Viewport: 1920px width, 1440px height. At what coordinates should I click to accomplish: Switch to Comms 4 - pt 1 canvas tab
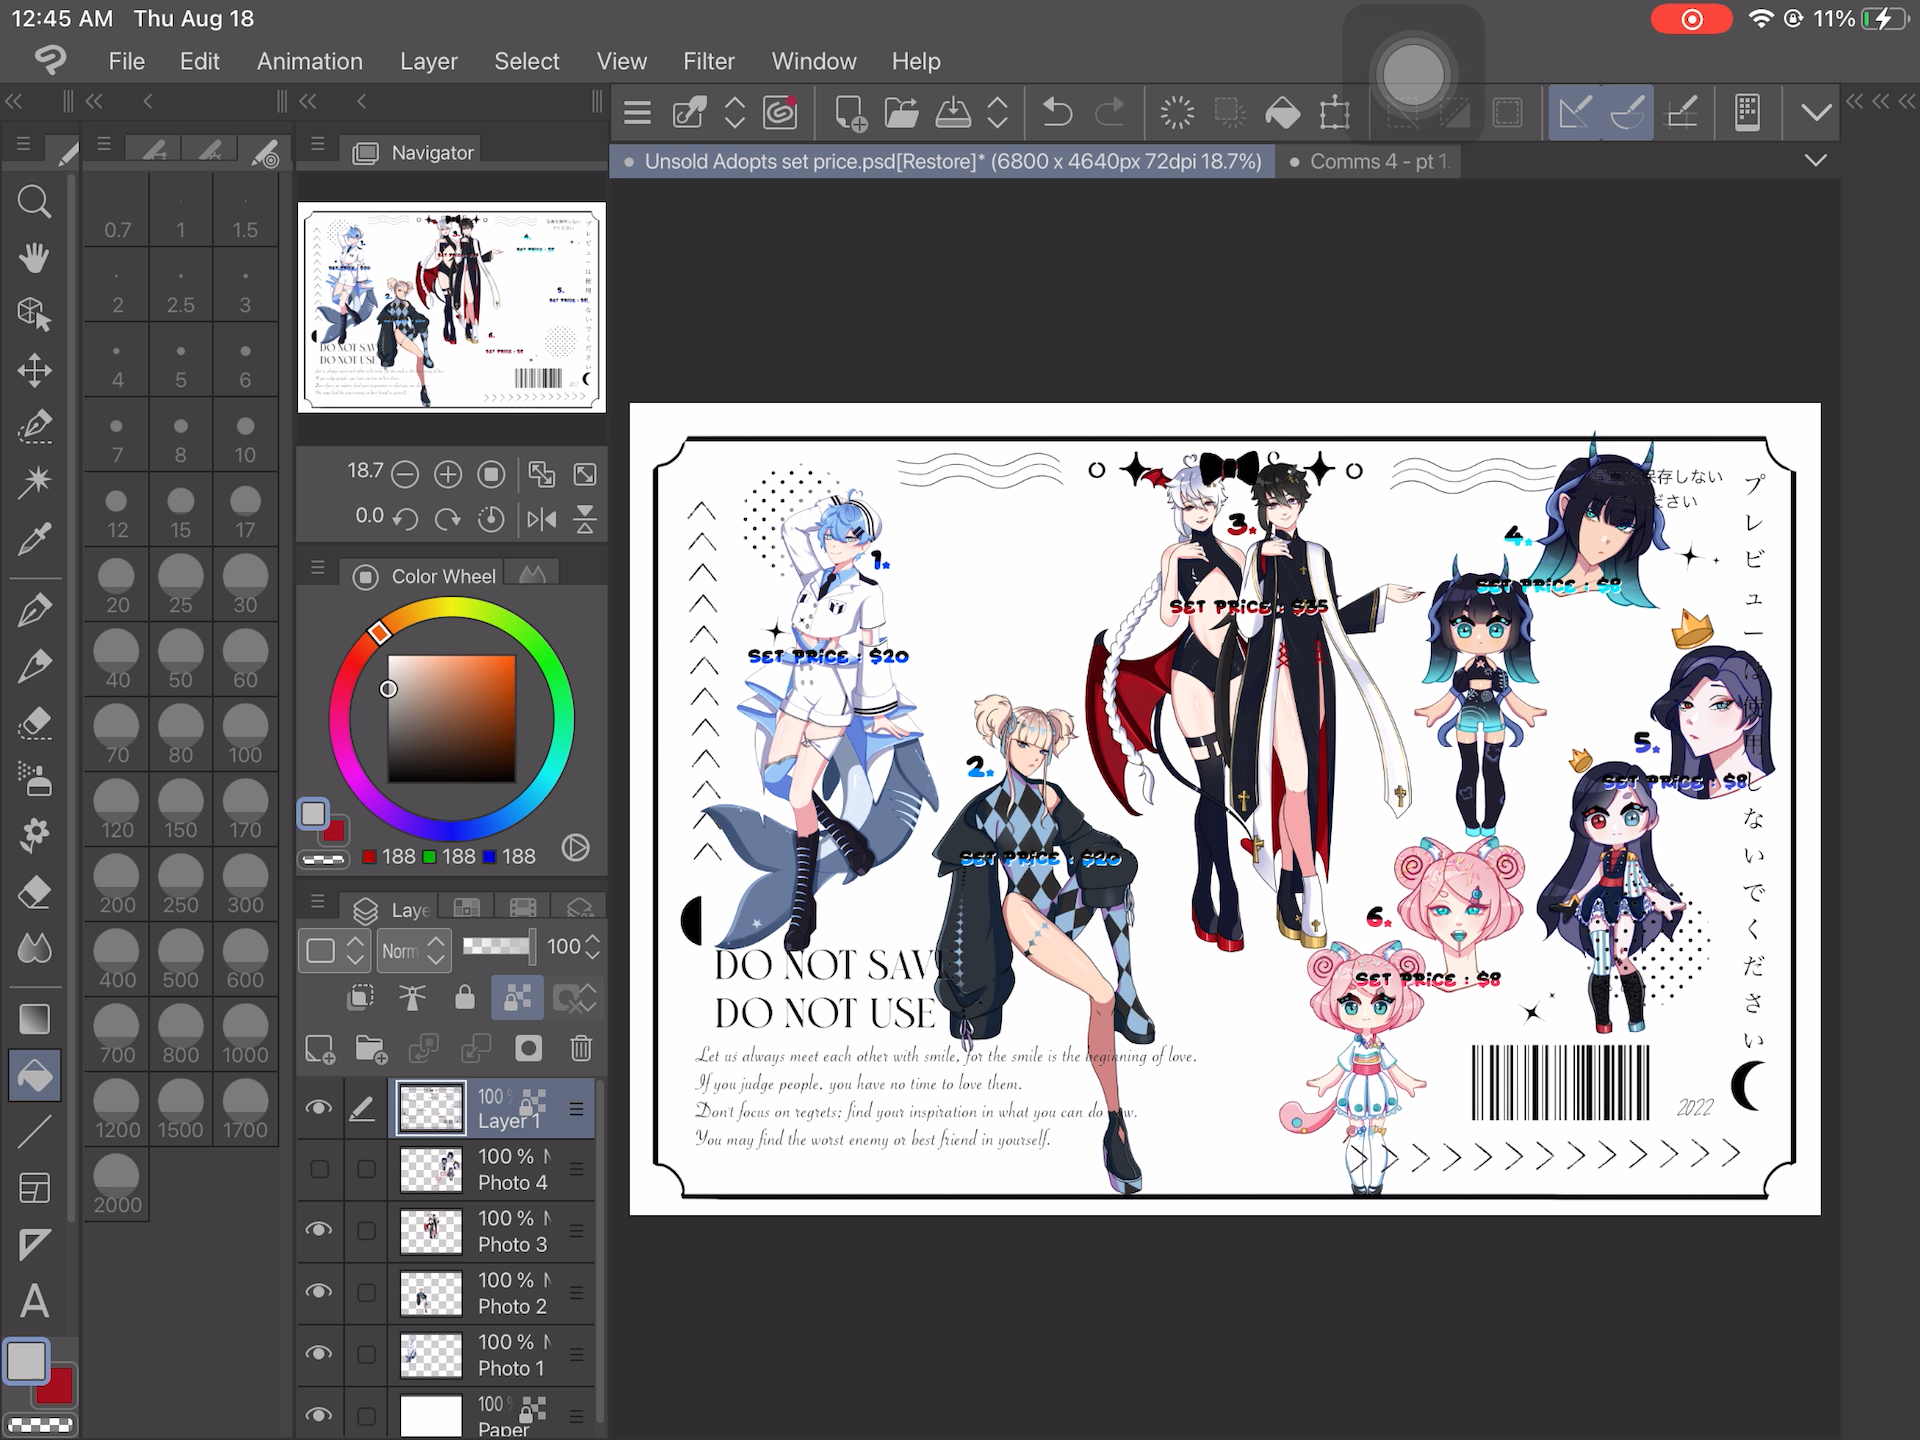(1370, 161)
